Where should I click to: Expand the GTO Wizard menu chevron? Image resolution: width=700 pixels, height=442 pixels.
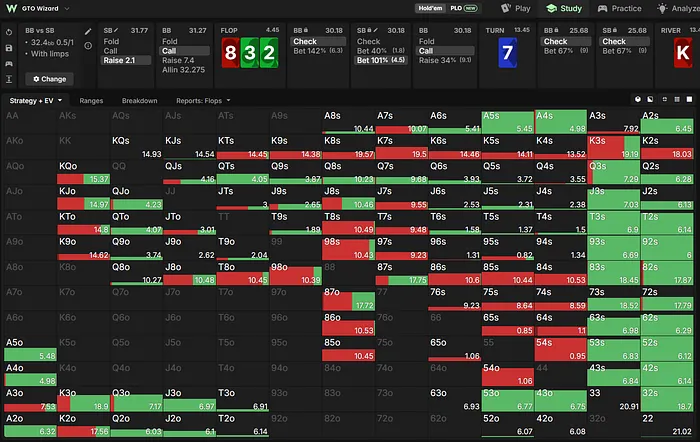[67, 8]
